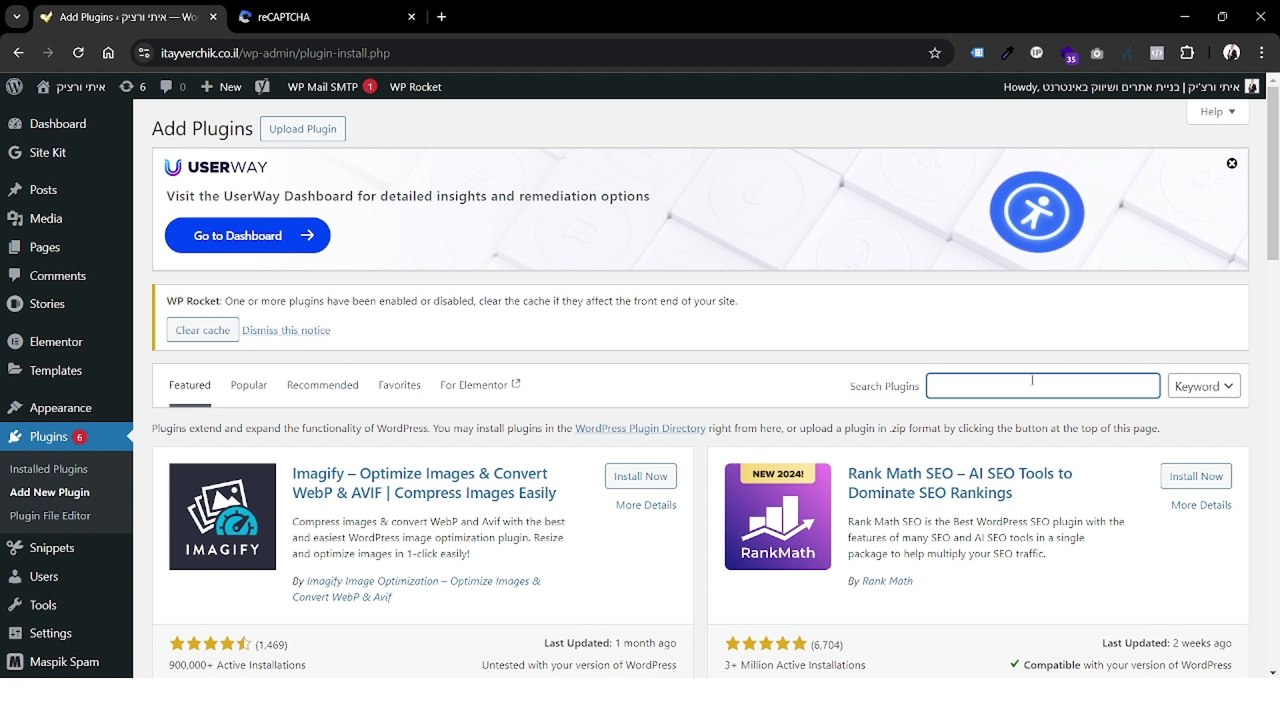Image resolution: width=1280 pixels, height=720 pixels.
Task: Expand the browser tab search dropdown
Action: coord(17,17)
